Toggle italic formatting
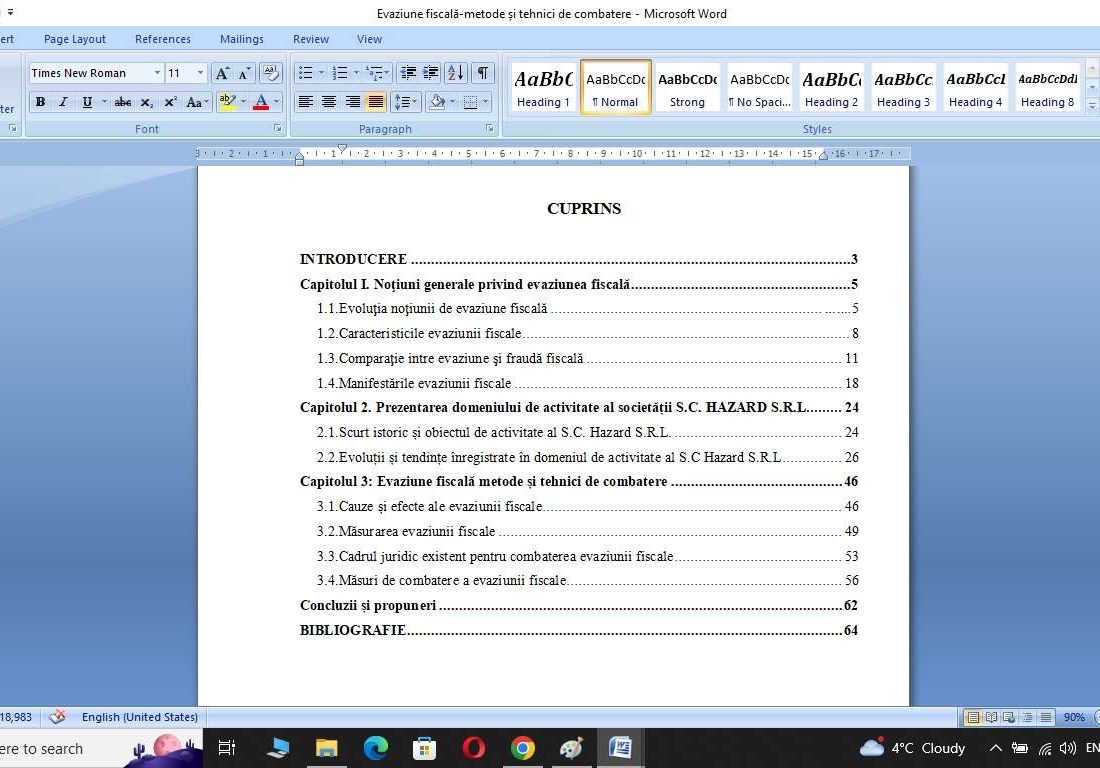The image size is (1100, 768). tap(63, 102)
